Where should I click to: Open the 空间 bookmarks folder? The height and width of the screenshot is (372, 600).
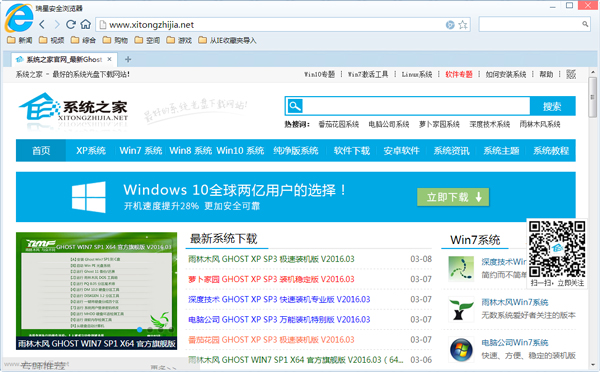(147, 40)
